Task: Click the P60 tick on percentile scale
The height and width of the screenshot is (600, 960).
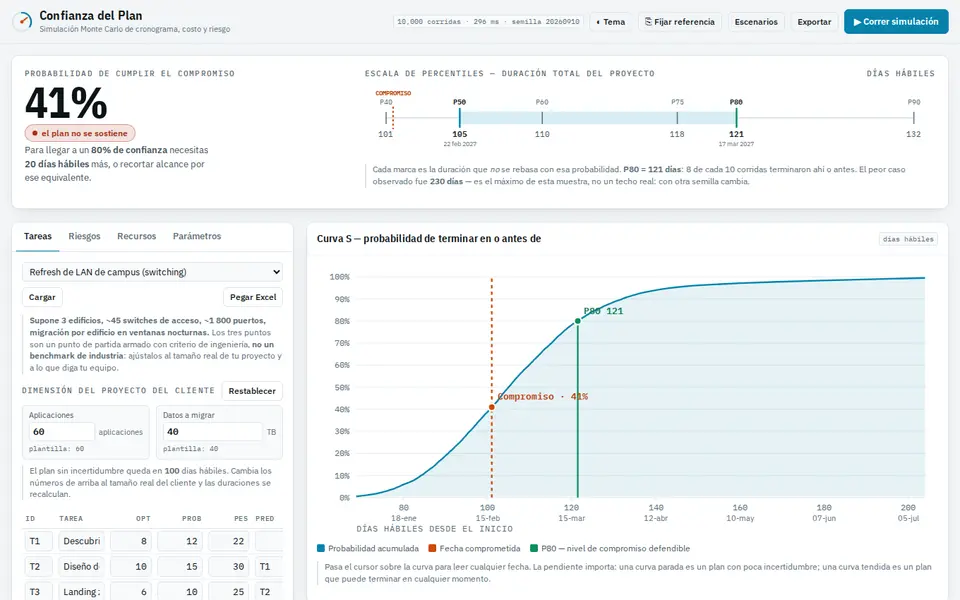Action: tap(542, 118)
